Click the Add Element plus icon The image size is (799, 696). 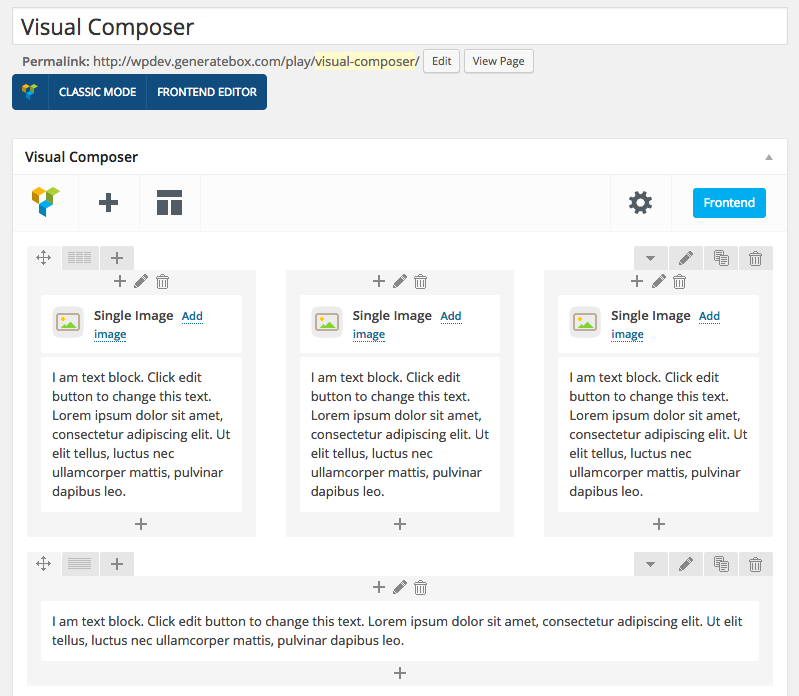[x=108, y=203]
